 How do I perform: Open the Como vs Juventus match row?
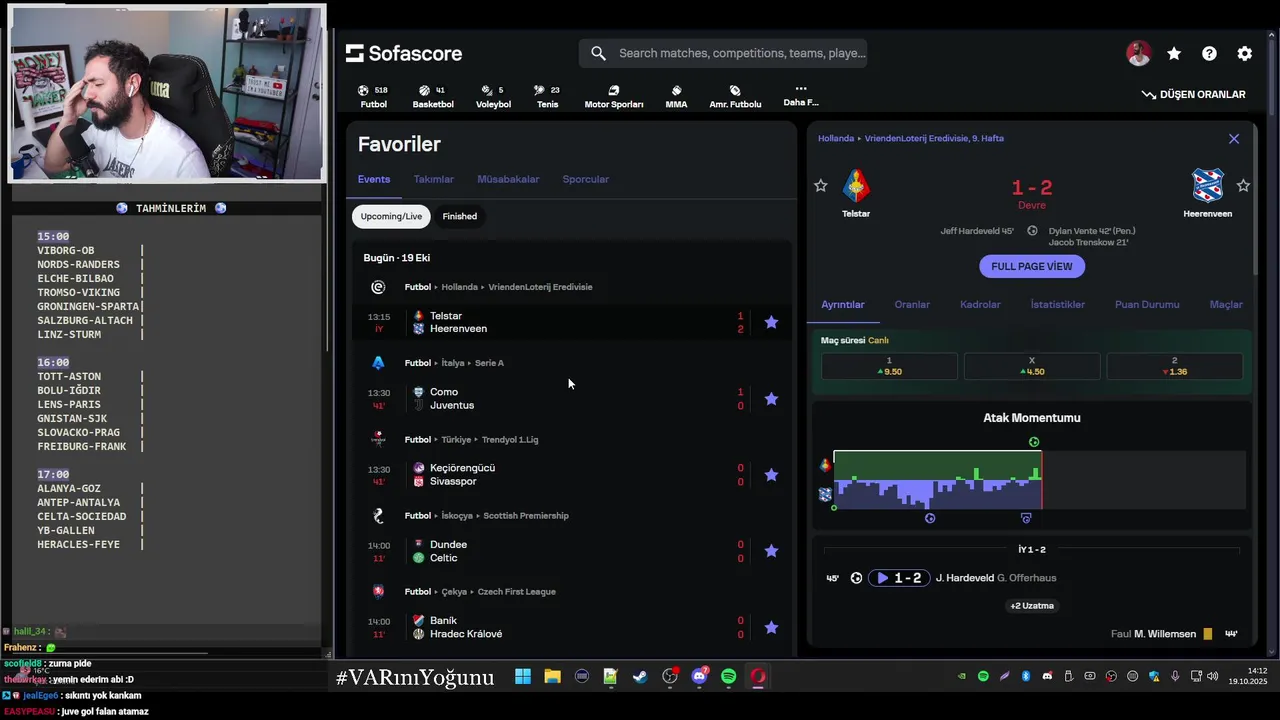[571, 399]
